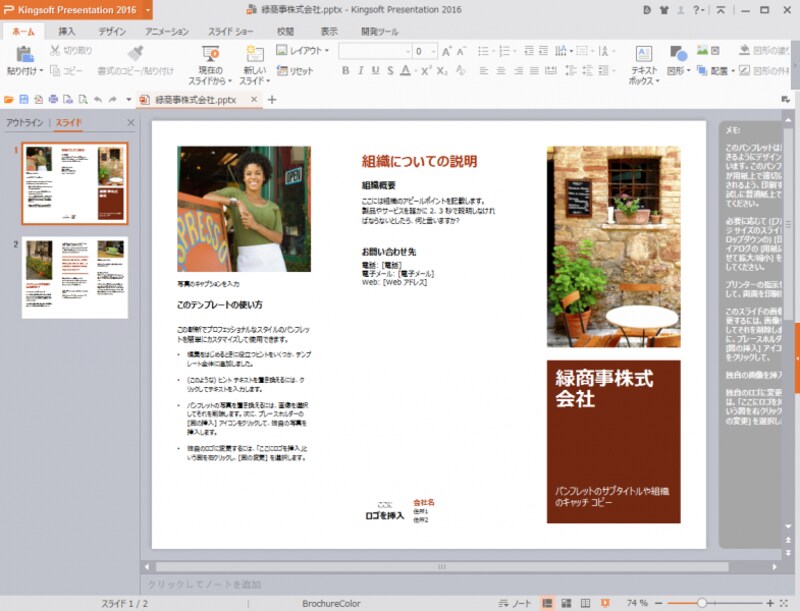Click the Print icon in the quick access bar
800x611 pixels.
52,97
